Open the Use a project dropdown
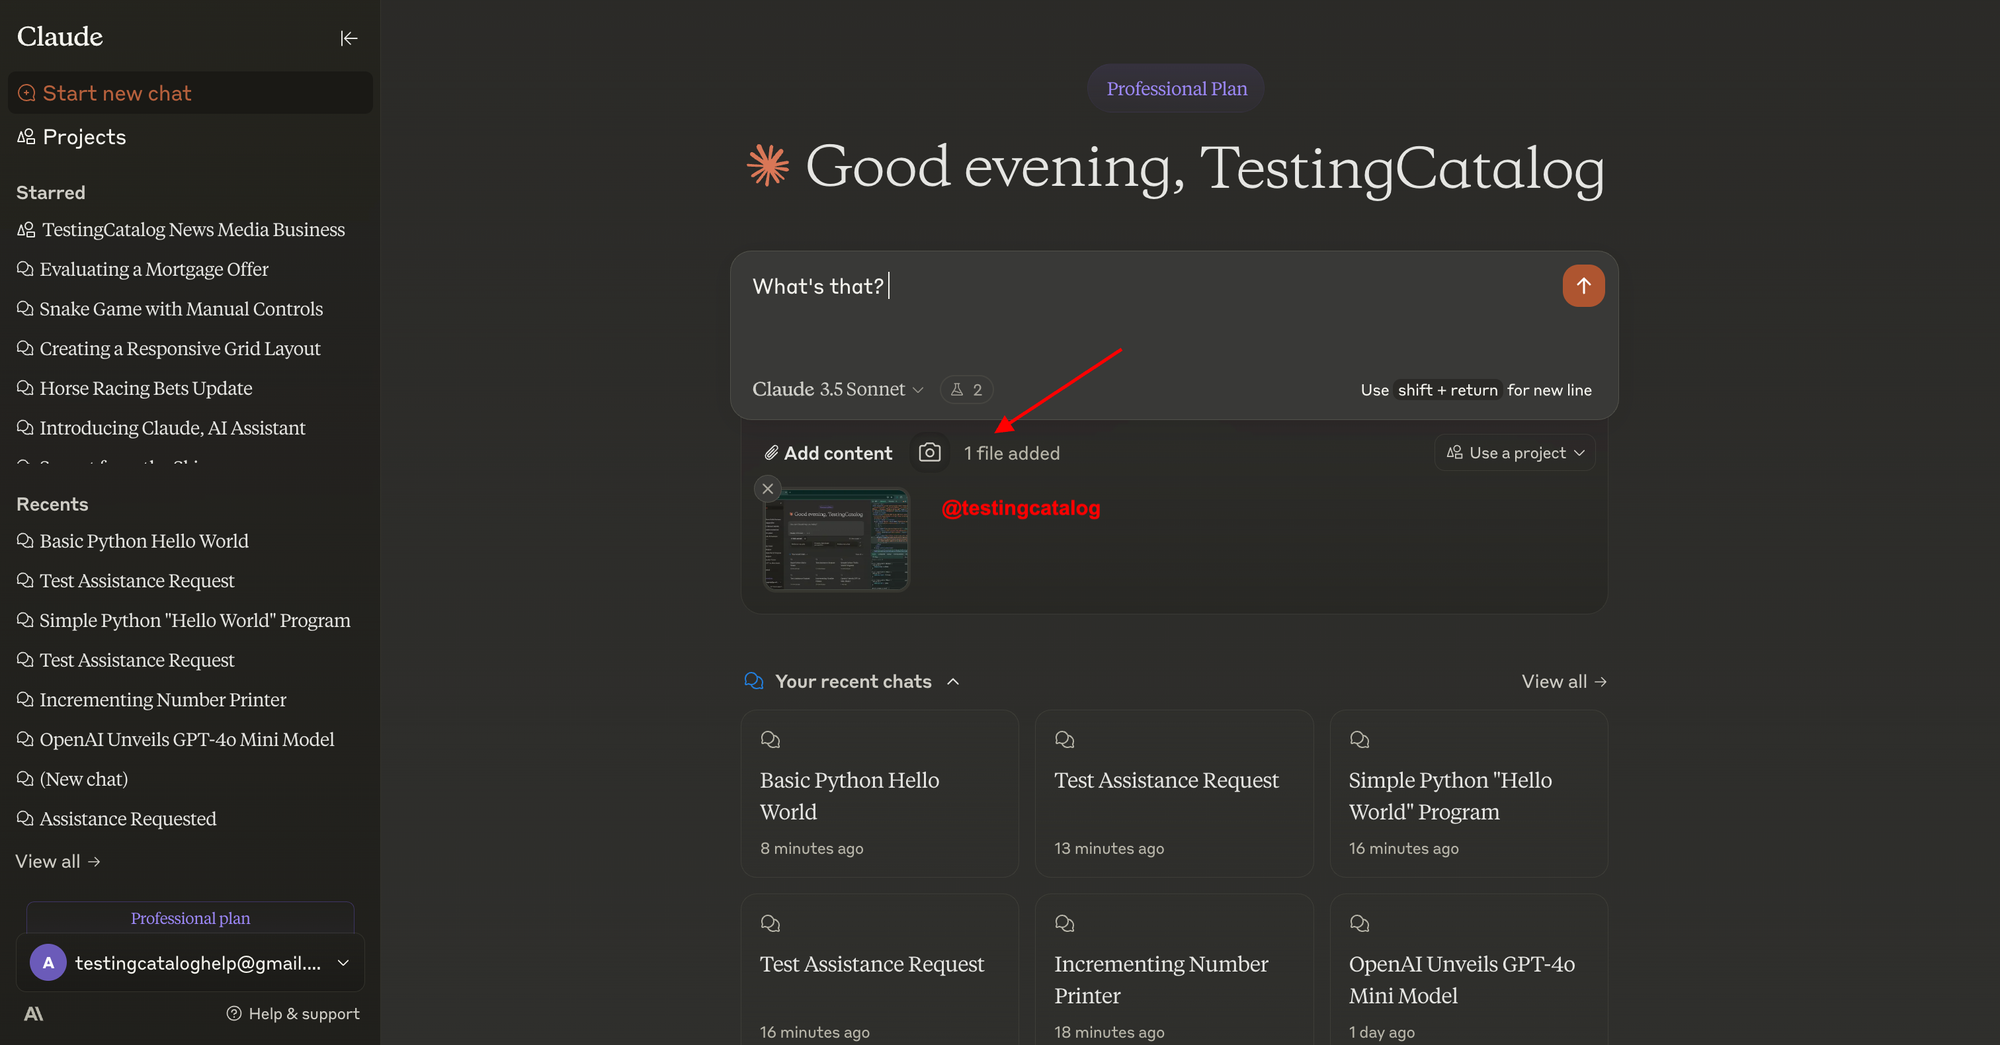 [1514, 452]
